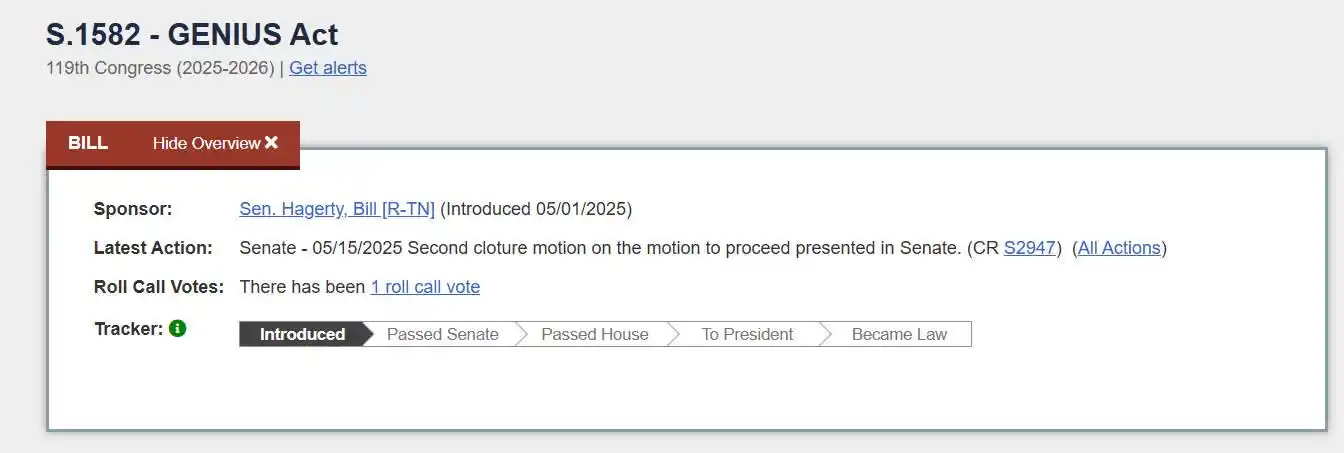Open Sen. Hagerty, Bill [R-TN] sponsor page
This screenshot has height=453, width=1344.
(337, 209)
